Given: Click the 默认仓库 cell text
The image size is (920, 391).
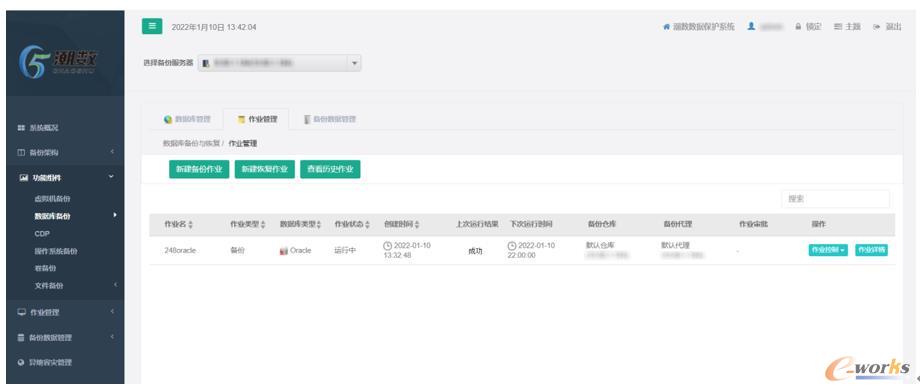Looking at the screenshot, I should 600,245.
